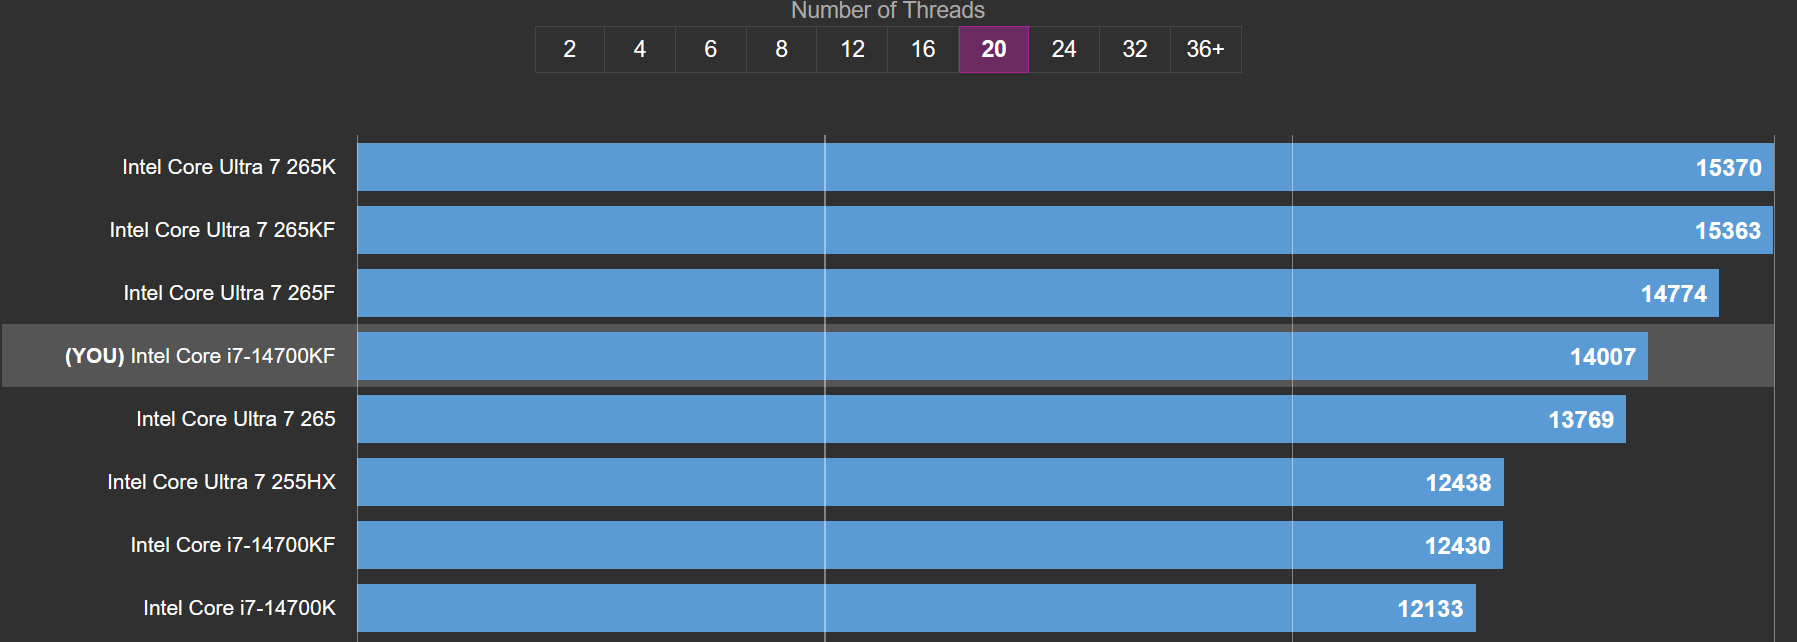This screenshot has height=642, width=1797.
Task: Select your CPU's bar scoring 14007
Action: click(1002, 356)
